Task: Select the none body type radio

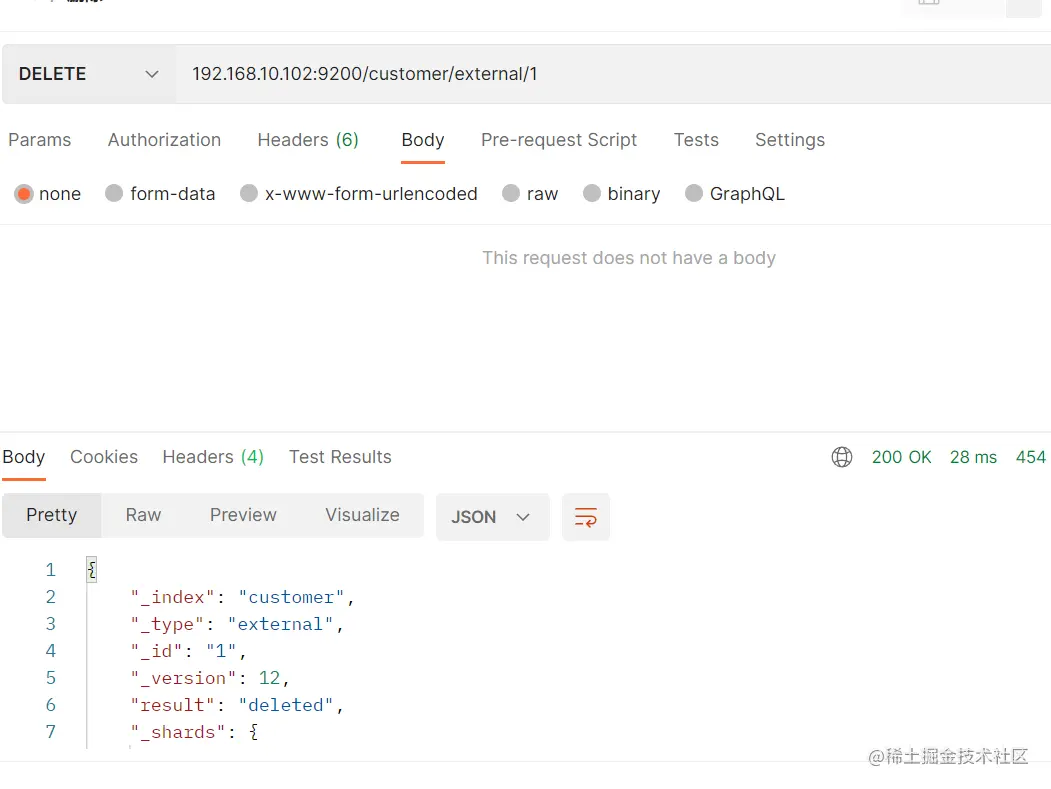Action: click(24, 194)
